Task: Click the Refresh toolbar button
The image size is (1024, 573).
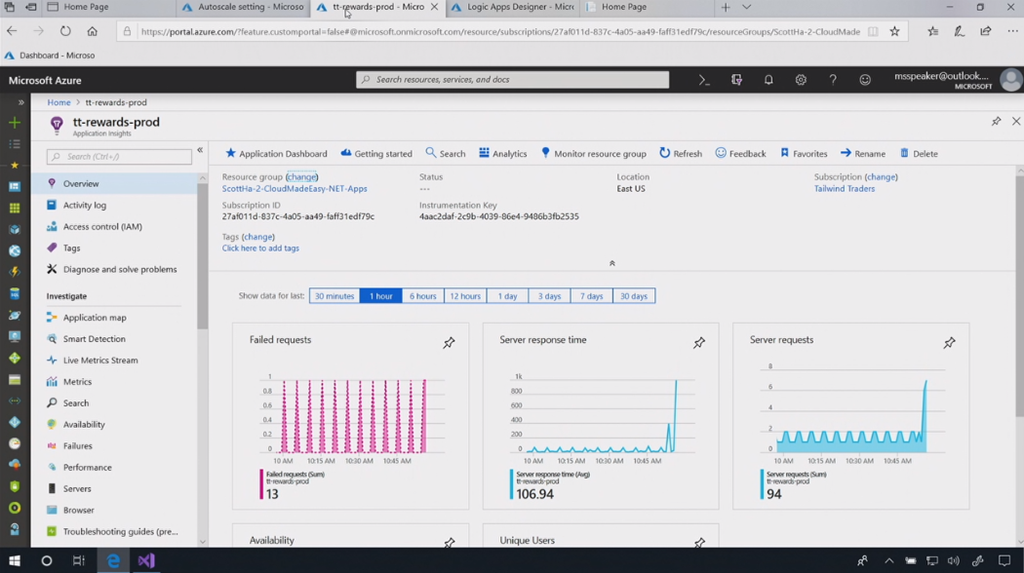Action: coord(680,154)
